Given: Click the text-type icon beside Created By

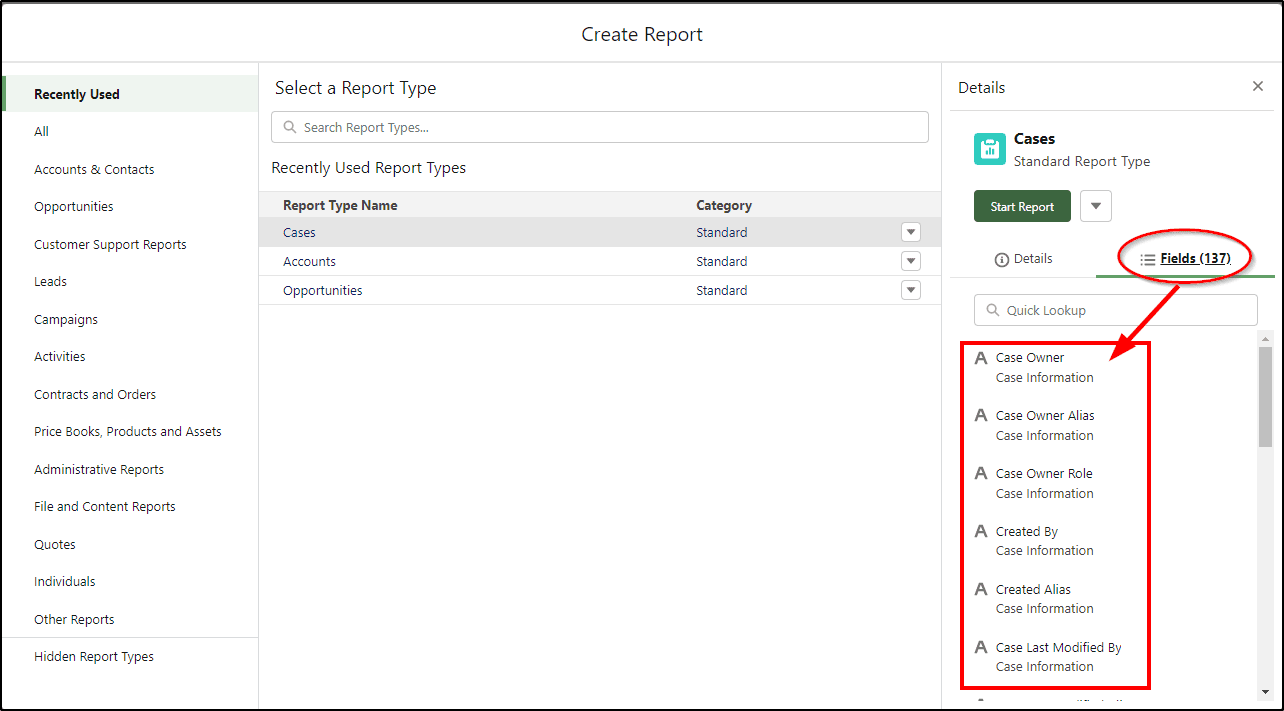Looking at the screenshot, I should click(x=981, y=531).
